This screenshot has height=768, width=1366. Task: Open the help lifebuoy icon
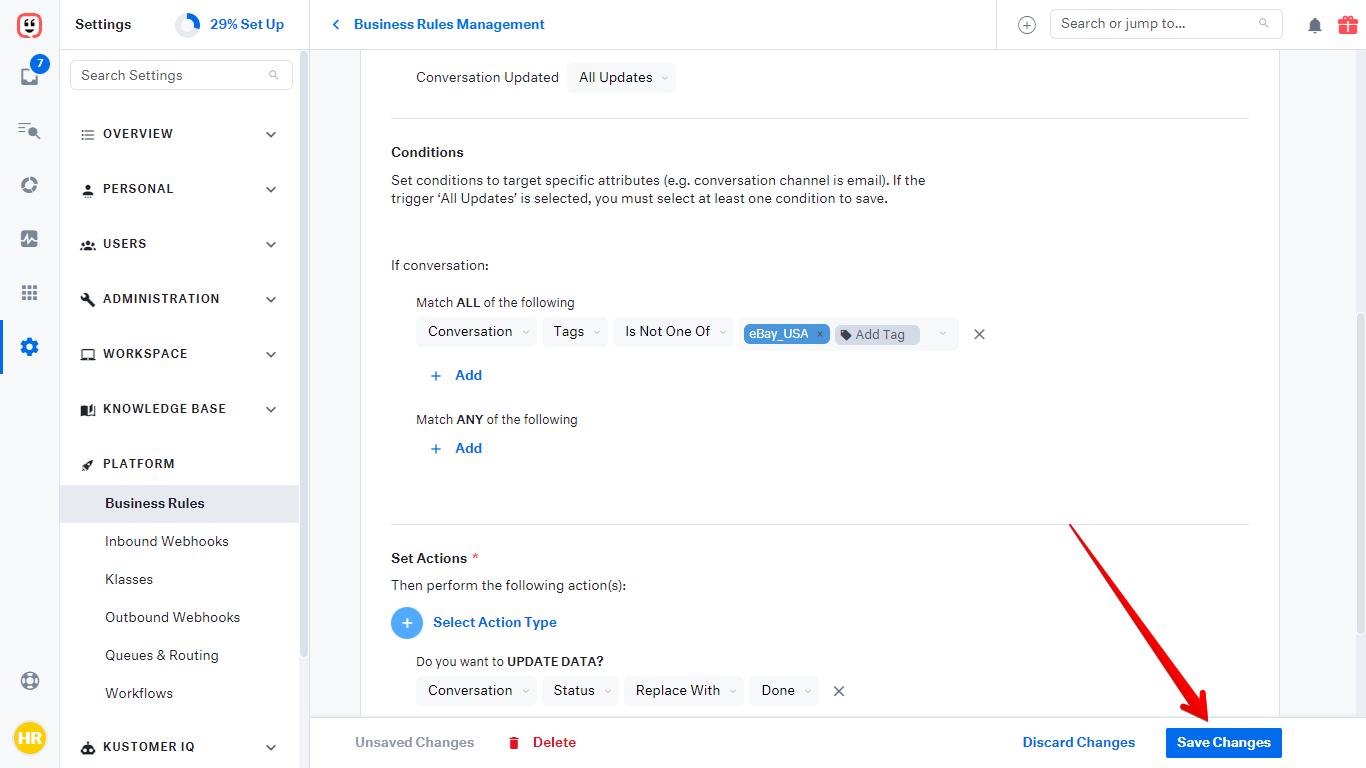[29, 681]
